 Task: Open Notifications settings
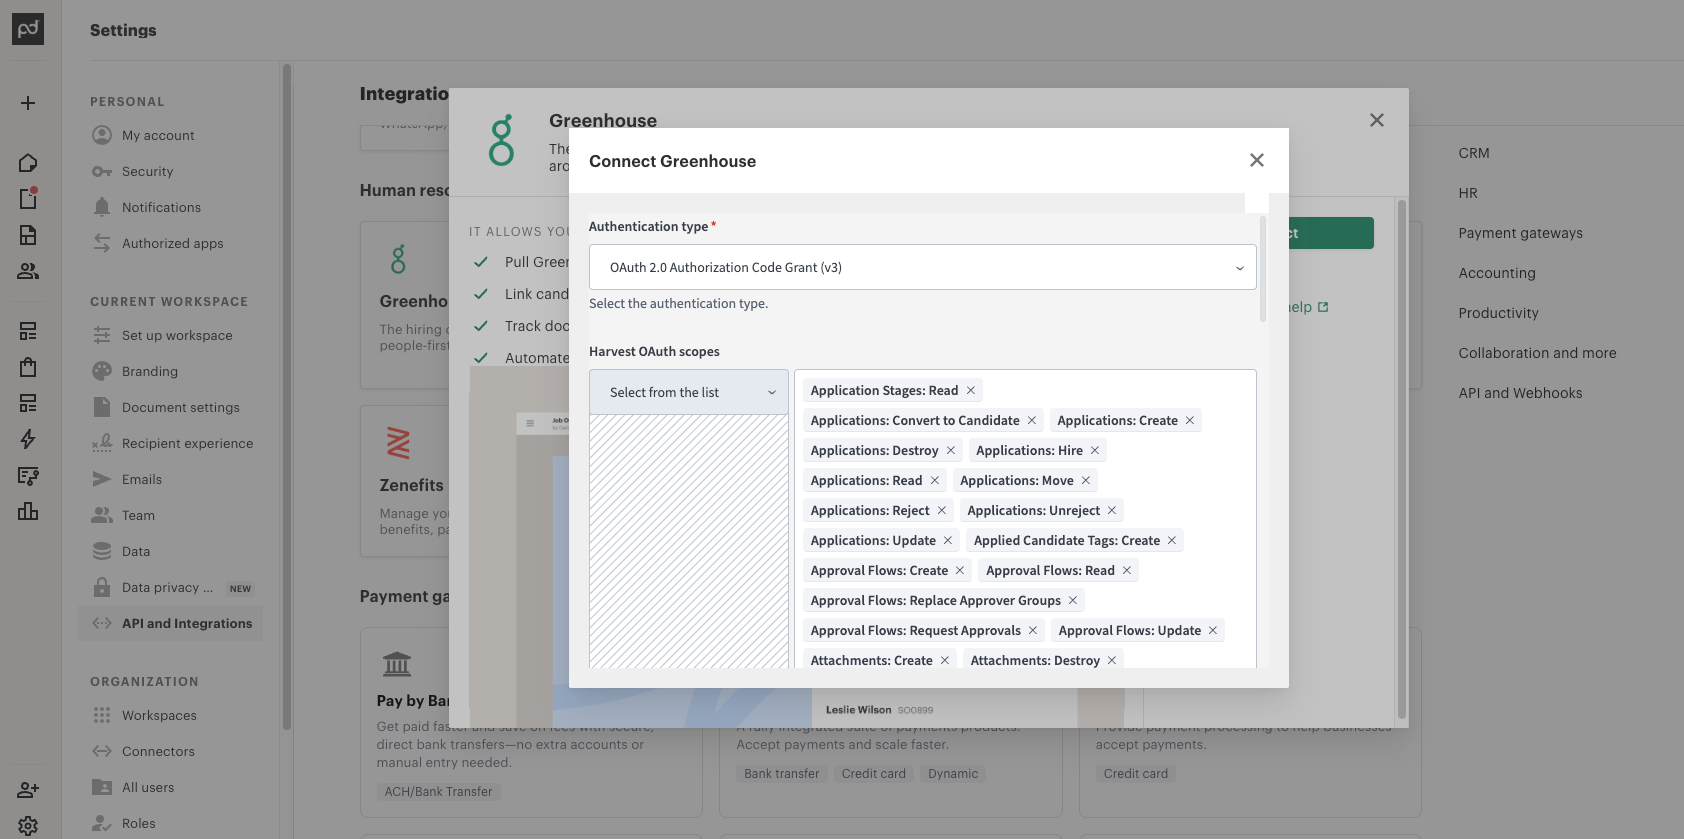click(161, 207)
